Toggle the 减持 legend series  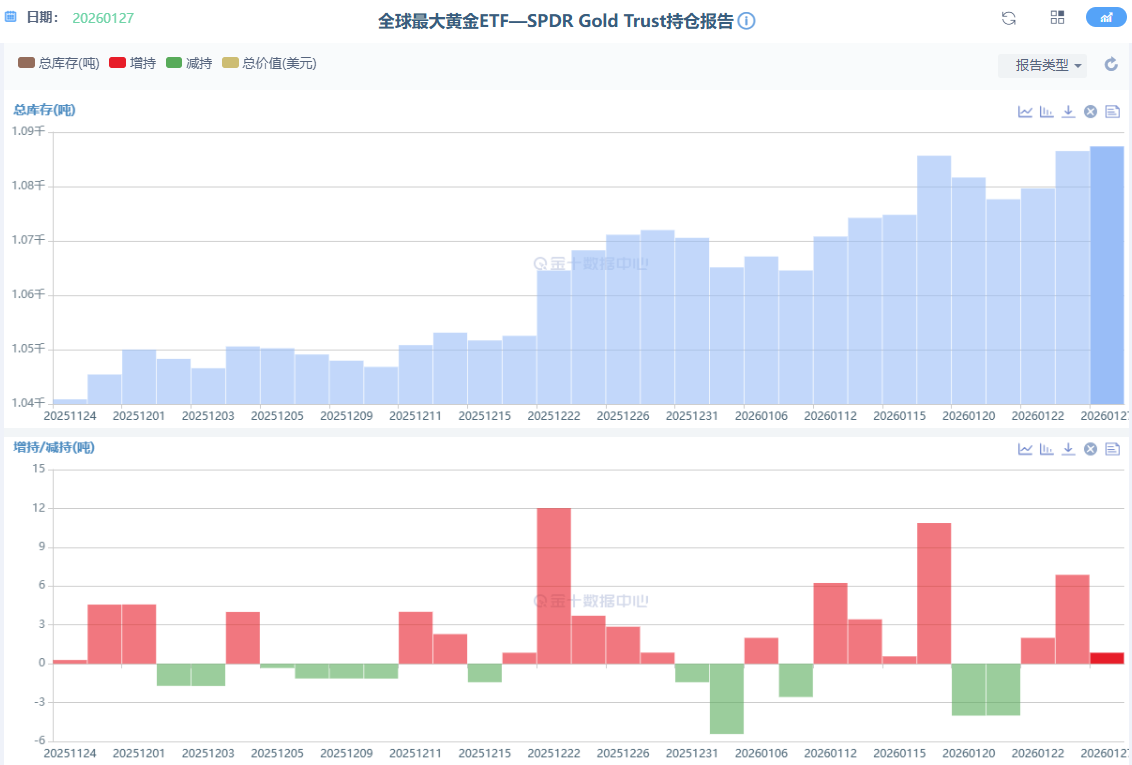click(x=189, y=63)
